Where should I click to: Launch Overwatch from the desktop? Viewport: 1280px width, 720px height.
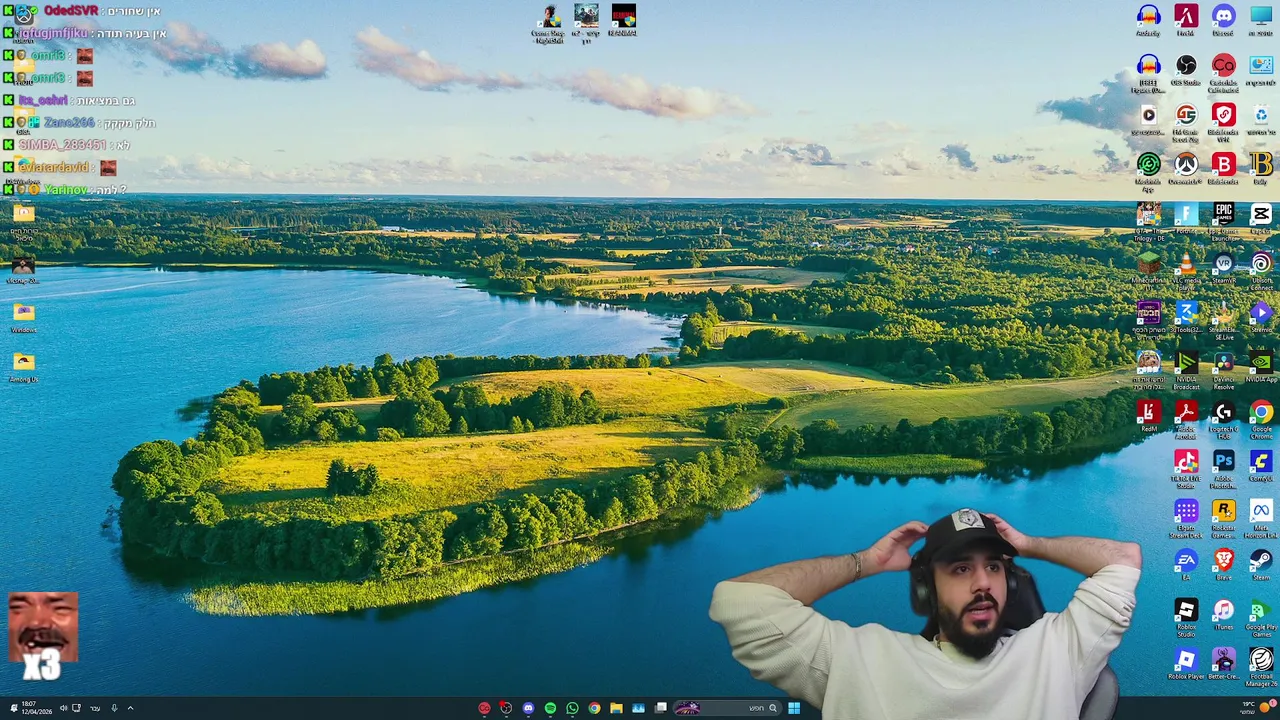tap(1186, 165)
